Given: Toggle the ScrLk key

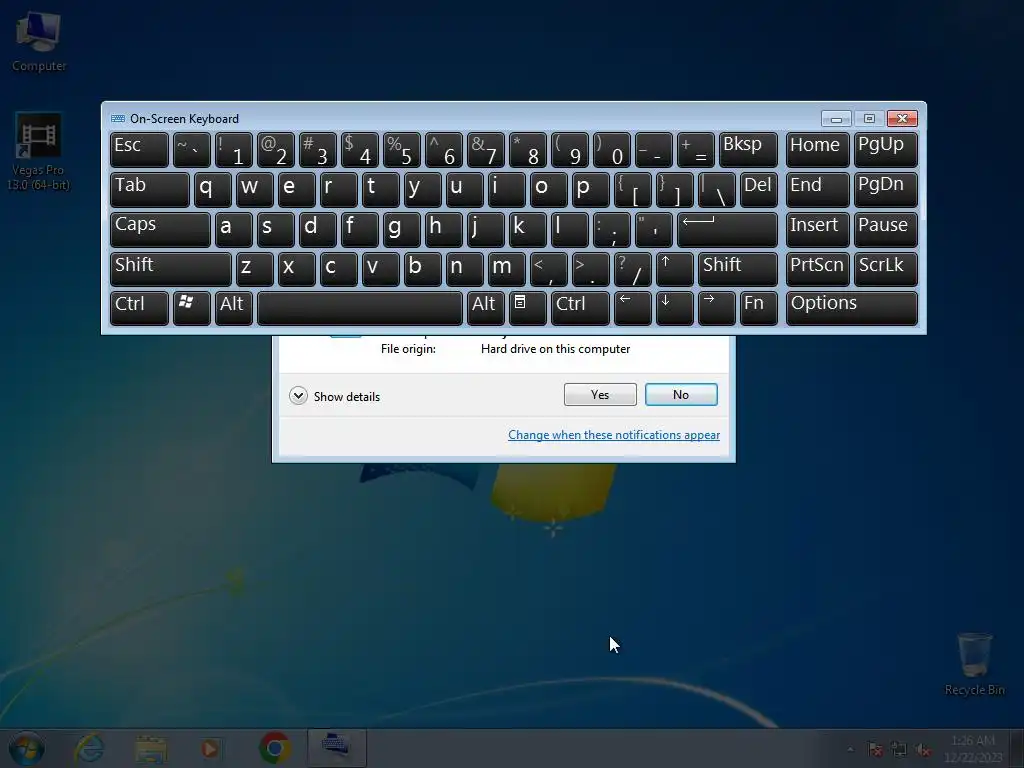Looking at the screenshot, I should (x=886, y=269).
